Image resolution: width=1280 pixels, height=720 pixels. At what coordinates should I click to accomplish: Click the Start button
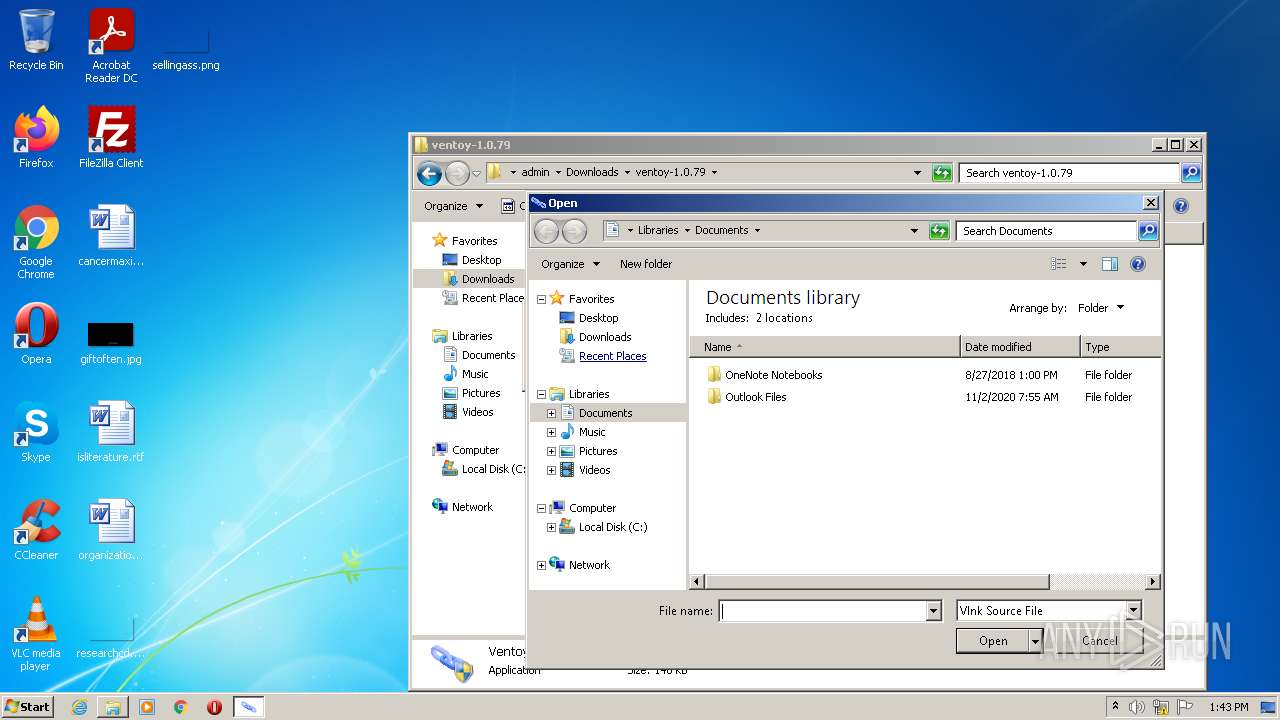pos(28,707)
